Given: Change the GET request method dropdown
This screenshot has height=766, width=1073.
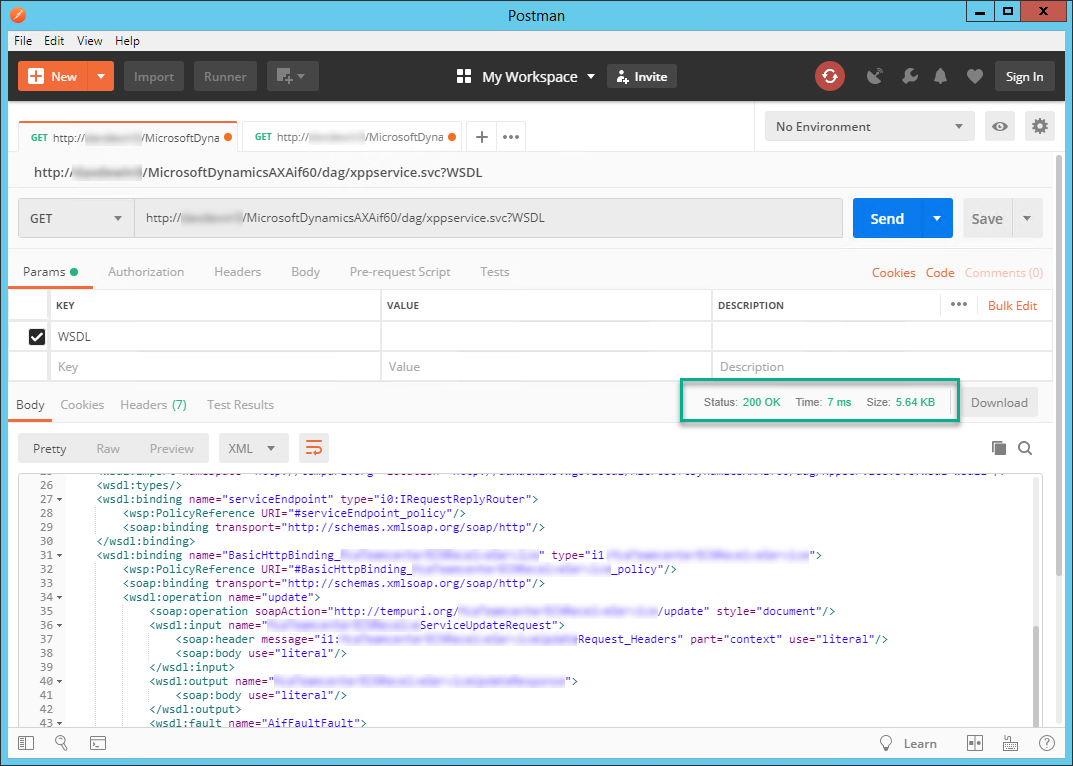Looking at the screenshot, I should (76, 218).
